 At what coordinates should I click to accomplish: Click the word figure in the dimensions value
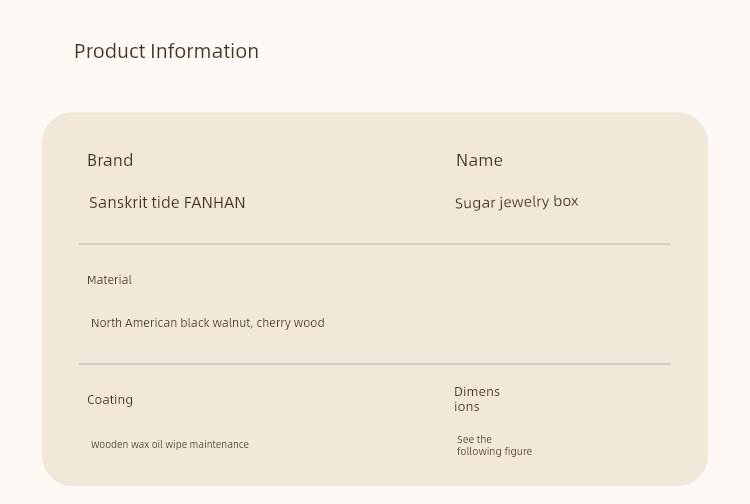pos(518,451)
